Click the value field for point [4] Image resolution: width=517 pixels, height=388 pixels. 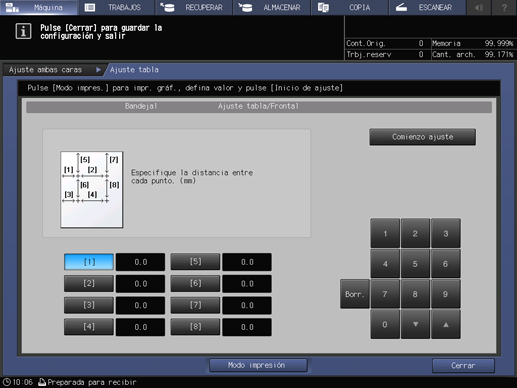tap(140, 327)
